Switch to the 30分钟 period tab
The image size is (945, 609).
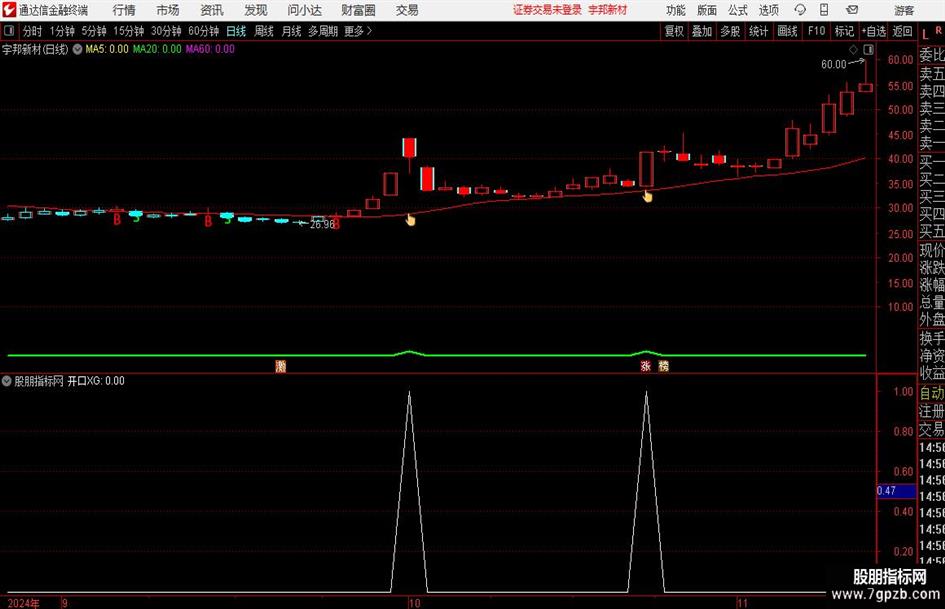(166, 31)
